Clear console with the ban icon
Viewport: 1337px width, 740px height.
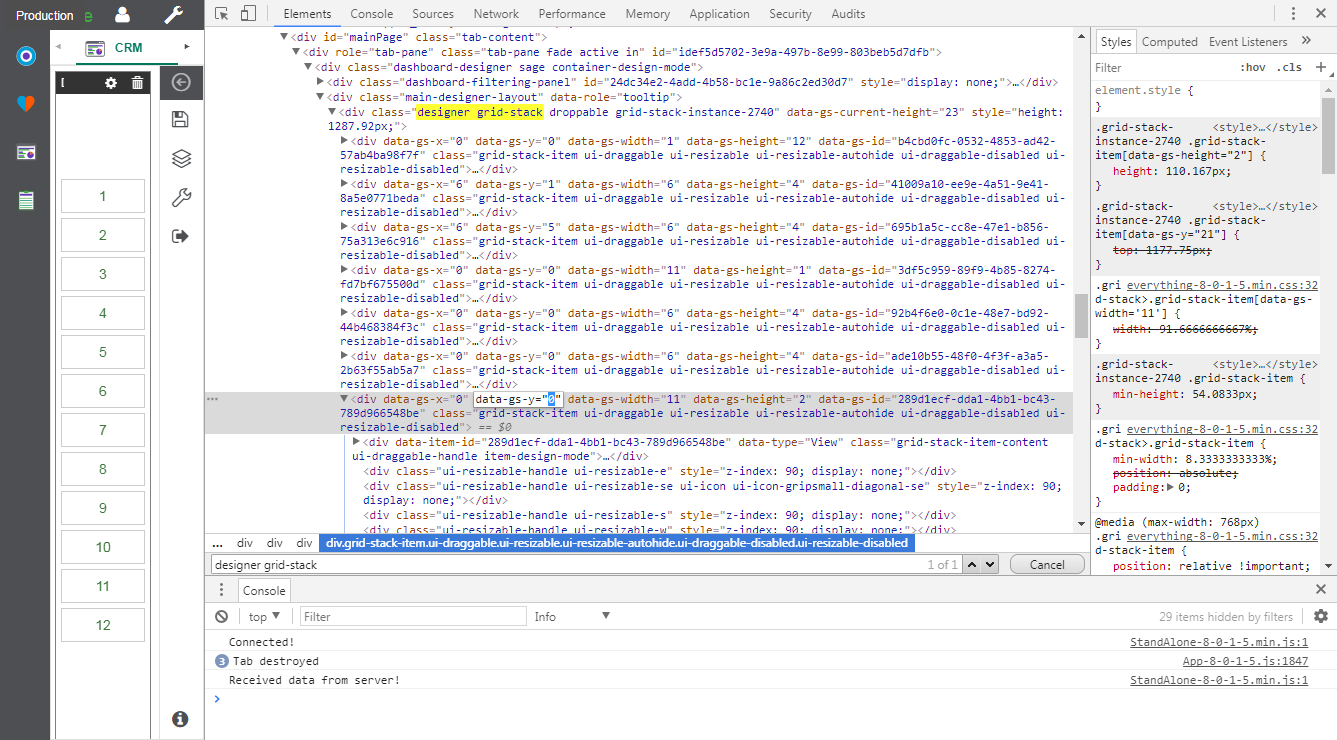(x=222, y=617)
